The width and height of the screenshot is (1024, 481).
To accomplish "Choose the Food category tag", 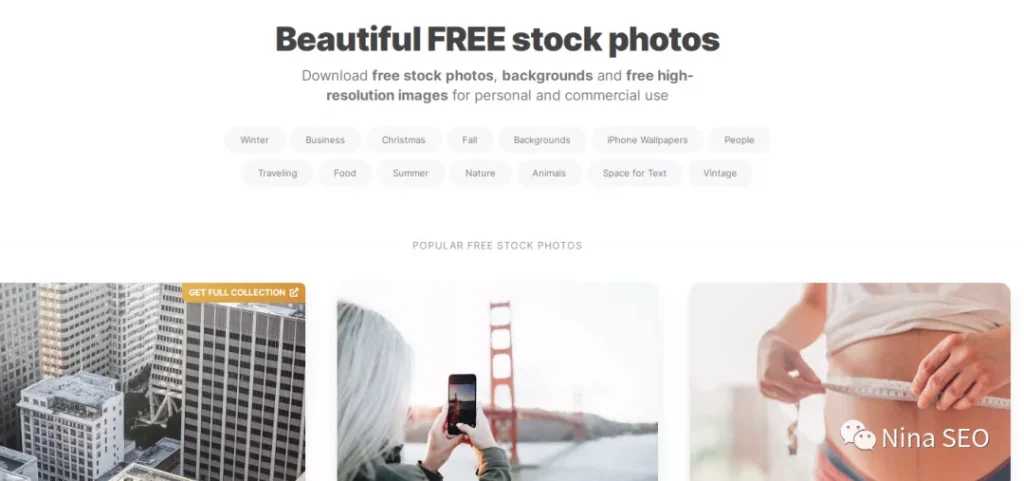I will pyautogui.click(x=345, y=173).
